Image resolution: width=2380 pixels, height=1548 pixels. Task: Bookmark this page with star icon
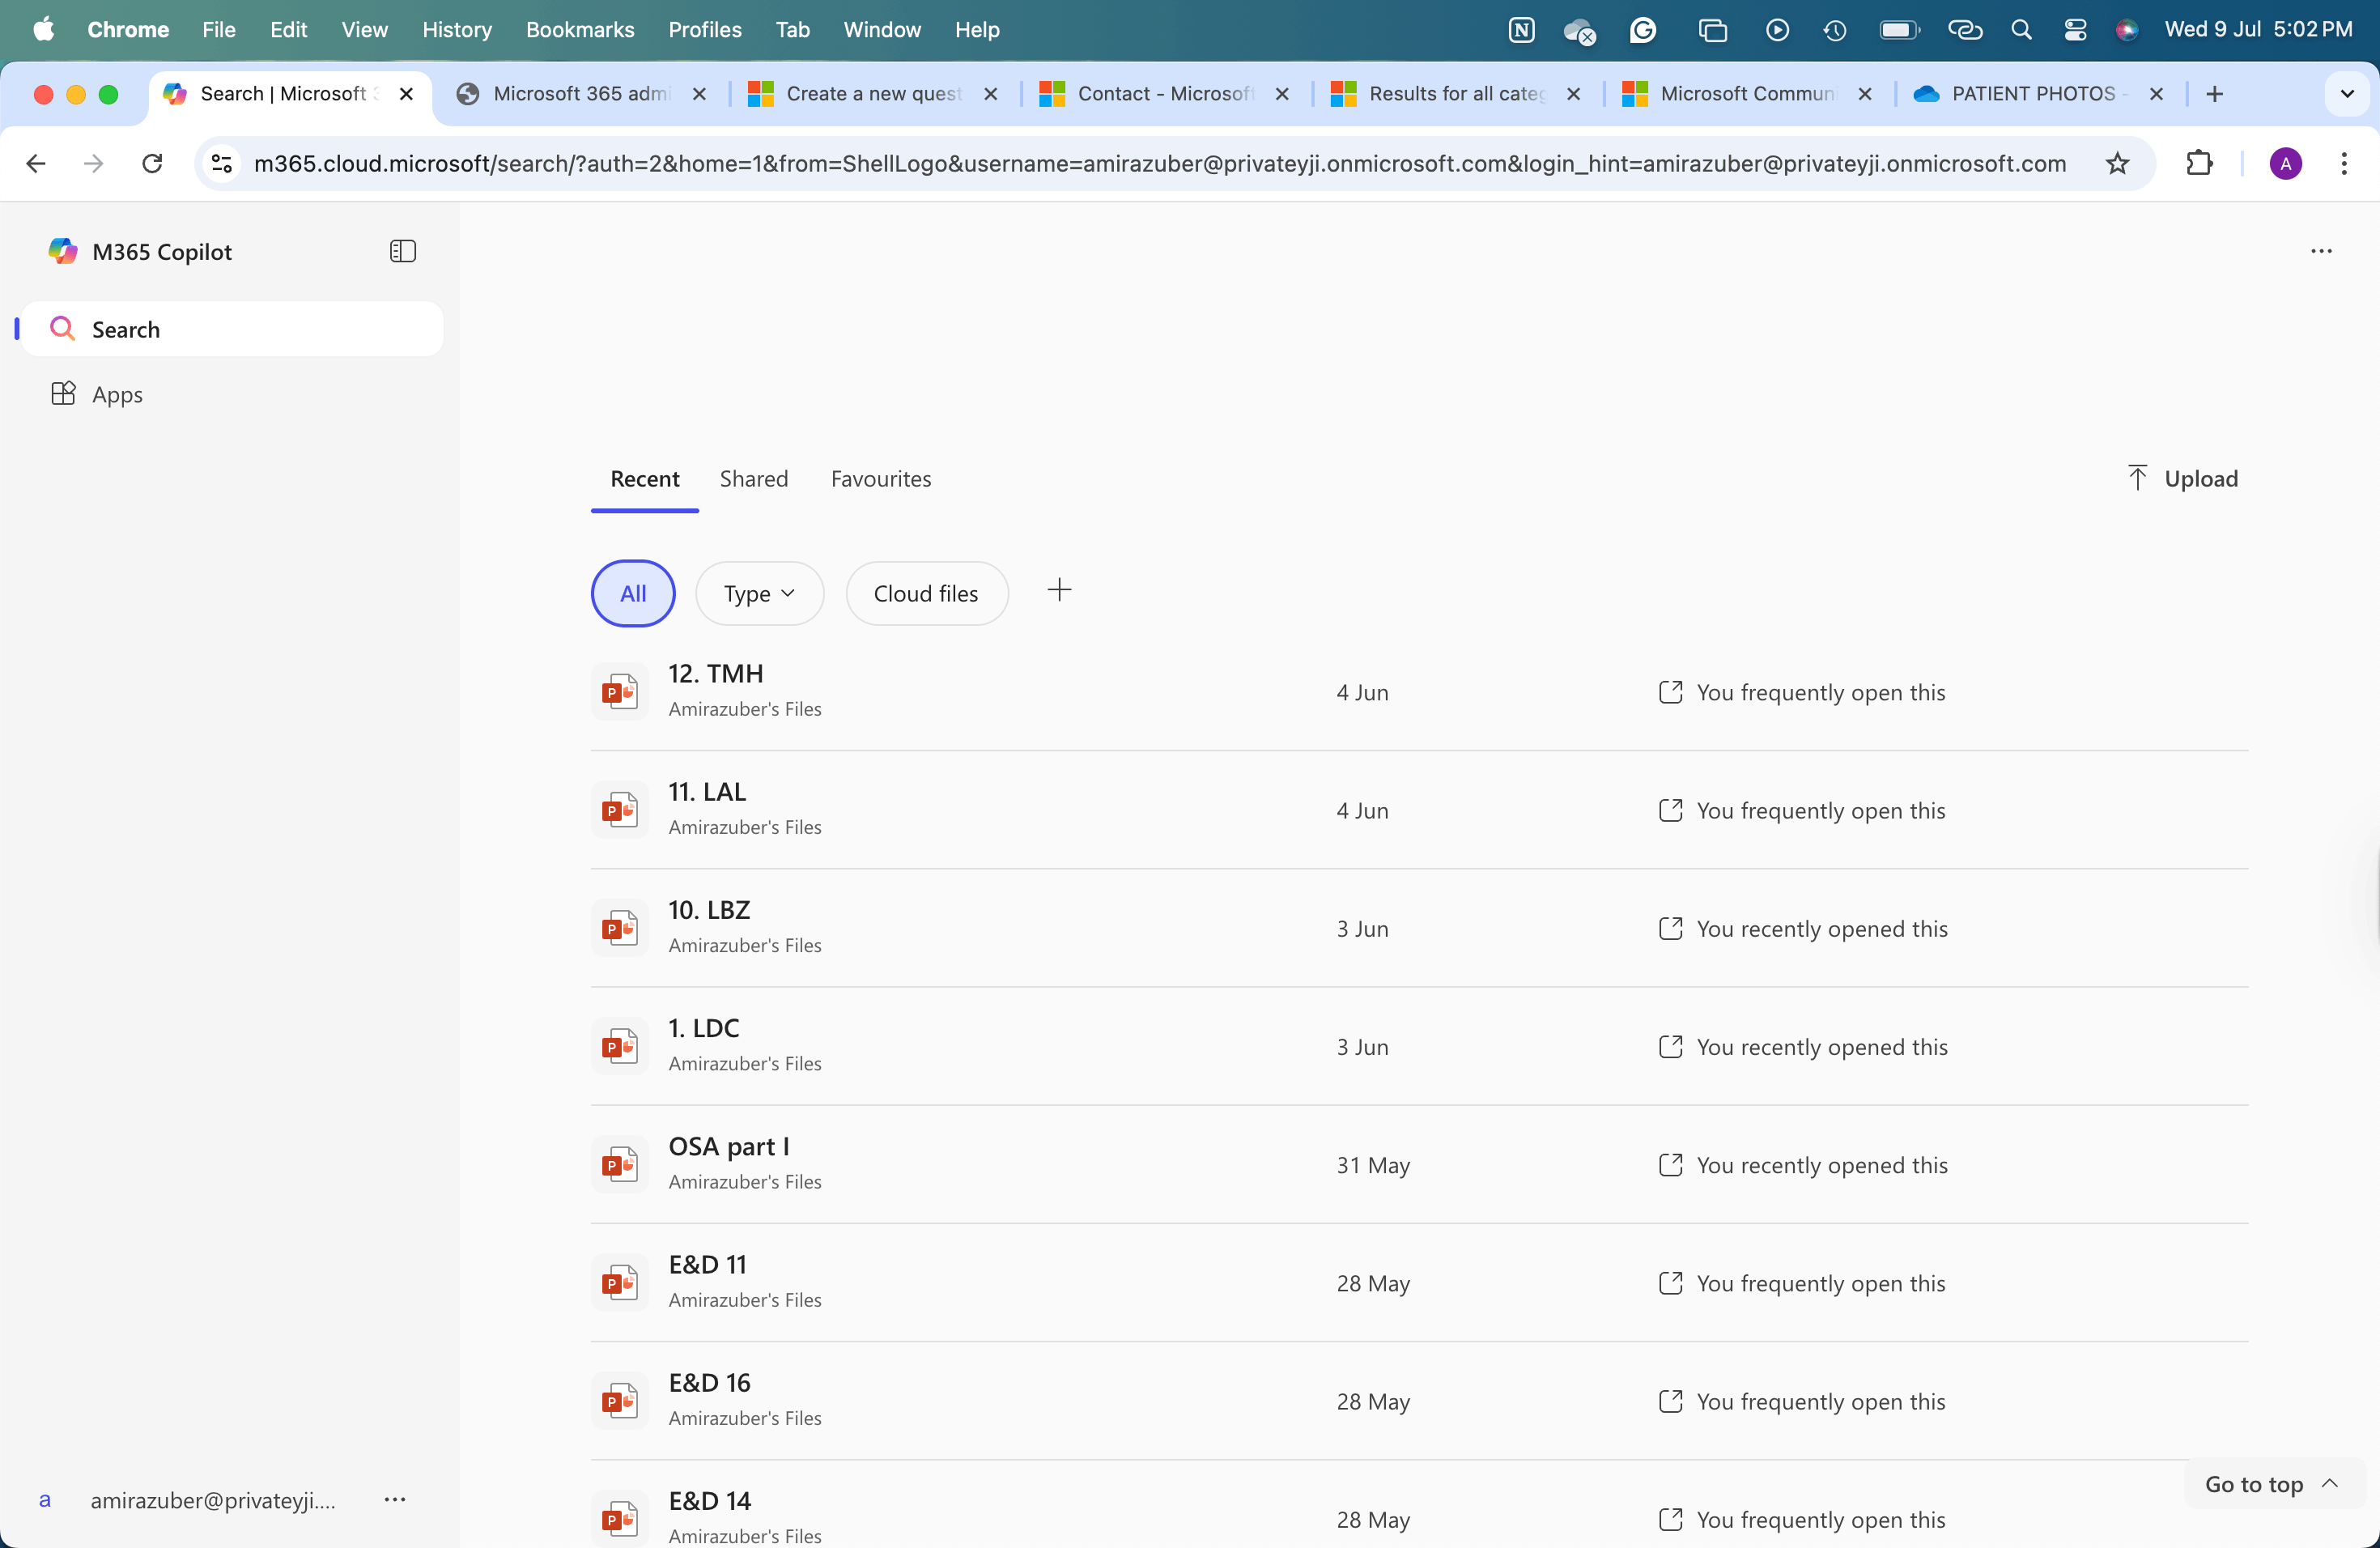(x=2117, y=163)
